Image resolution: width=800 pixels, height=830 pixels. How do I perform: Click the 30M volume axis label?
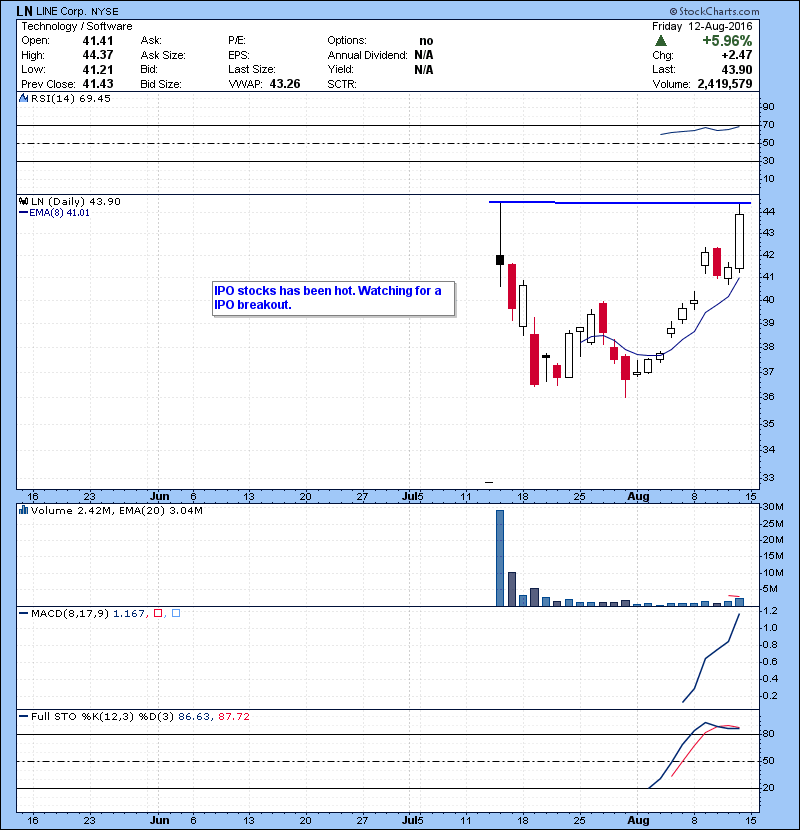(x=773, y=507)
